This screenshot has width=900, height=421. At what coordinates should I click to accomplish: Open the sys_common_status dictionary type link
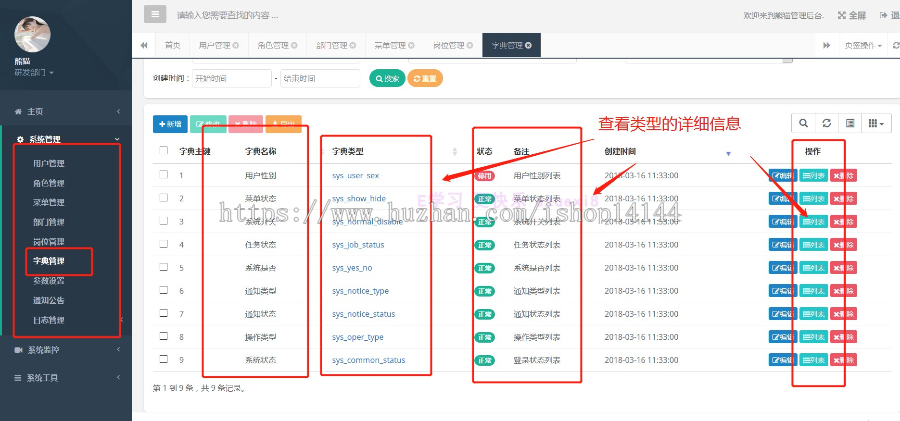(368, 360)
